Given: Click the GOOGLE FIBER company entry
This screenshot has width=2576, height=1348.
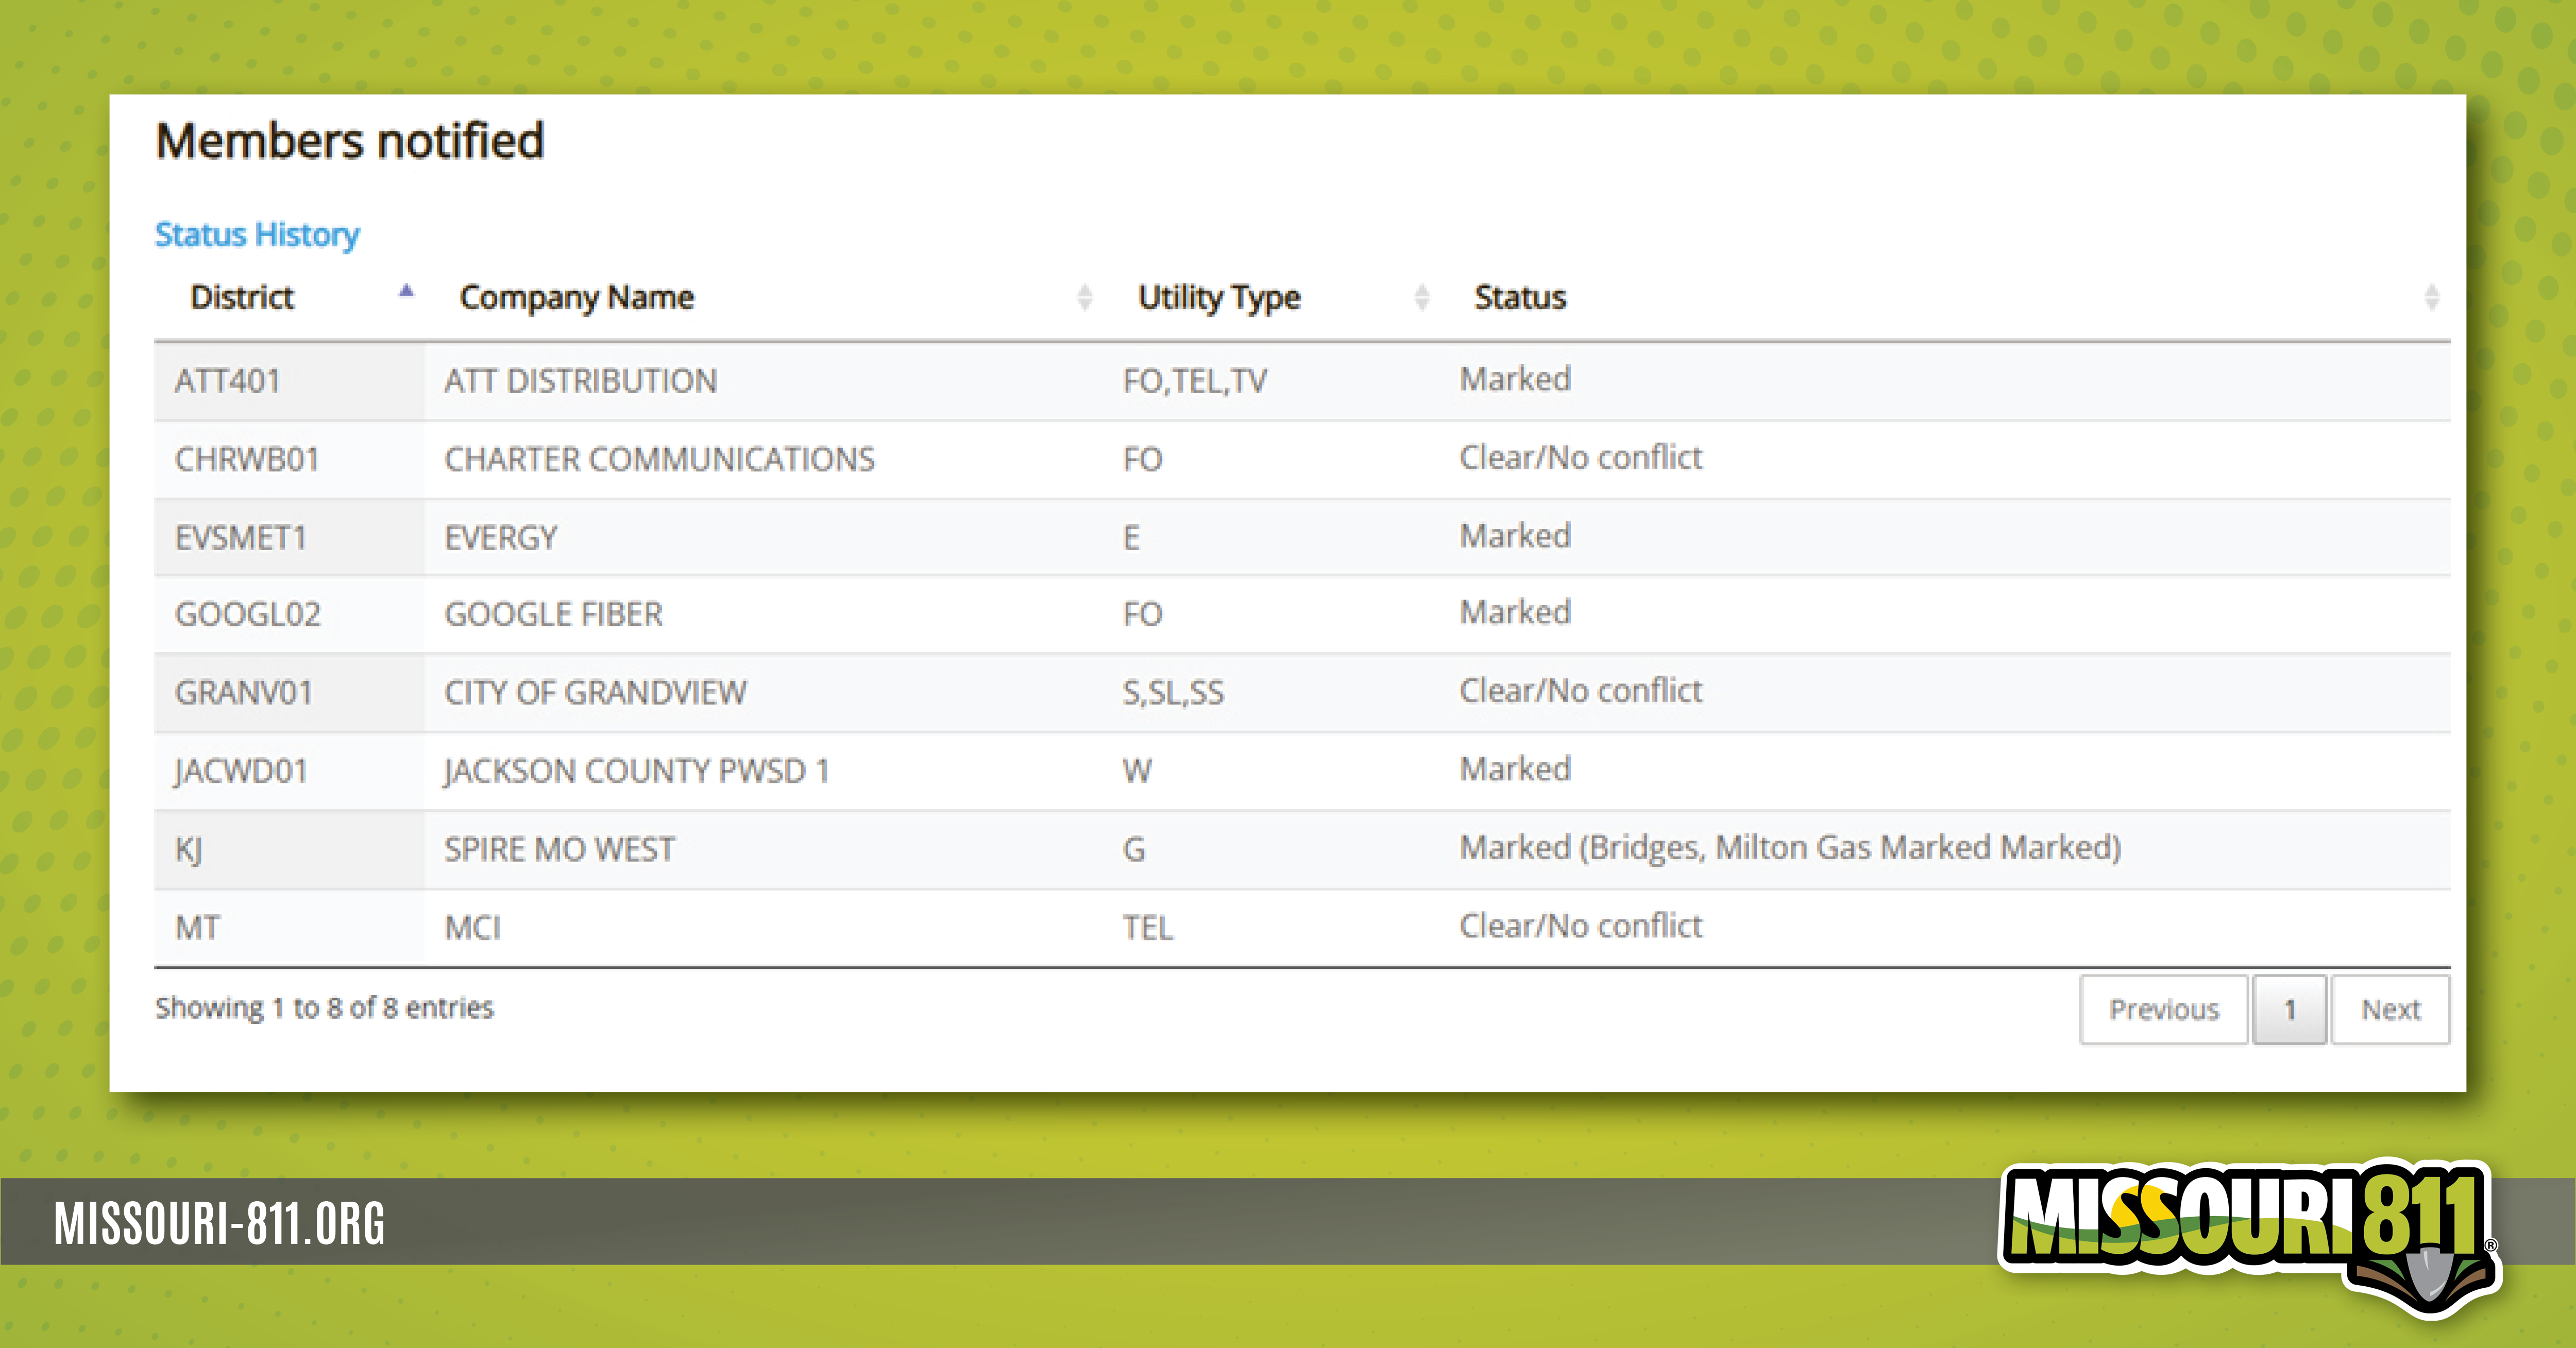Looking at the screenshot, I should tap(553, 614).
